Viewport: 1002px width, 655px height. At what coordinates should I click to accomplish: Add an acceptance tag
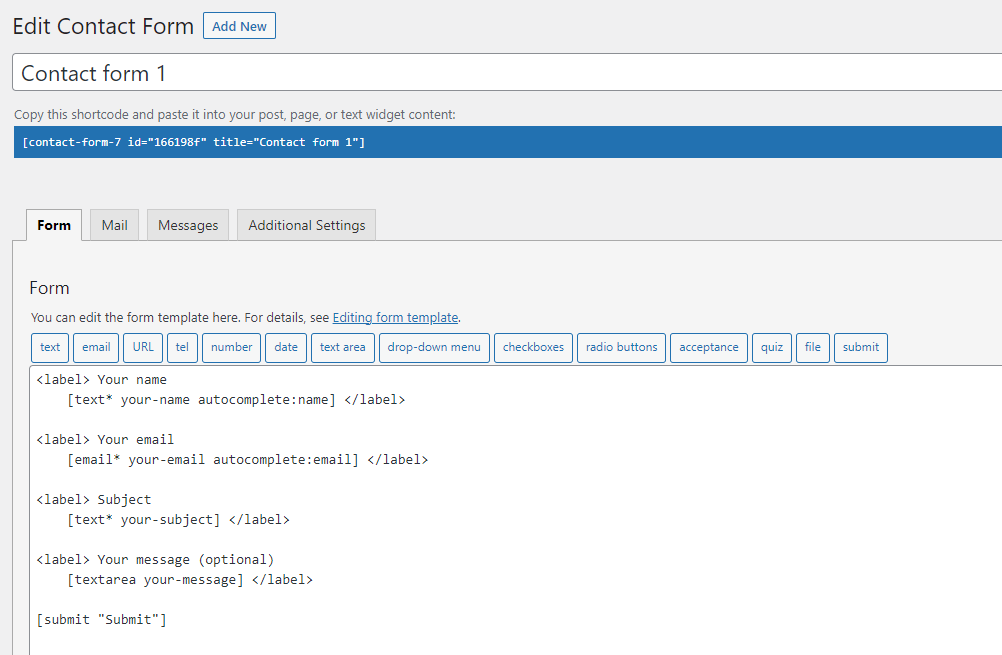coord(709,347)
